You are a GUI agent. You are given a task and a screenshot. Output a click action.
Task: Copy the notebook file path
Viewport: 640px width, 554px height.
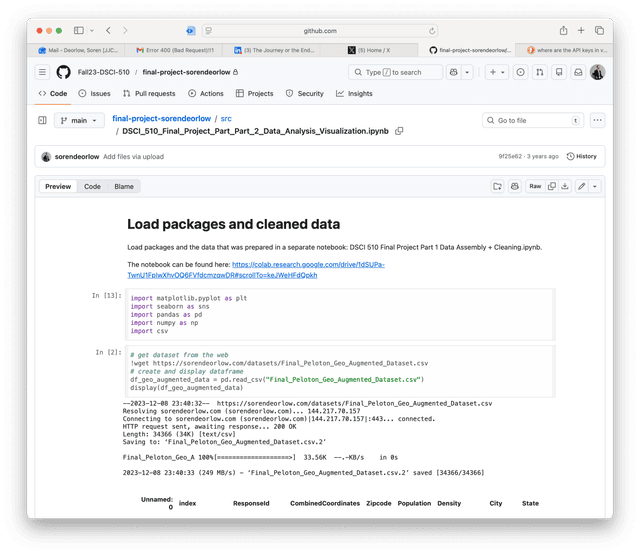[399, 131]
